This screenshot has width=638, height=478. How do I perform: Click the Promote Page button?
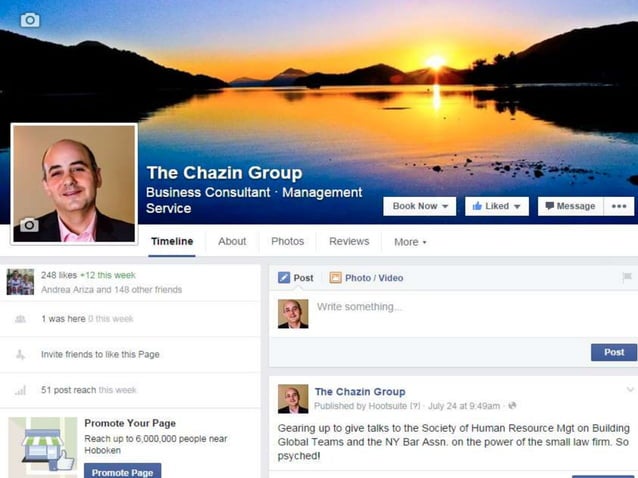122,471
